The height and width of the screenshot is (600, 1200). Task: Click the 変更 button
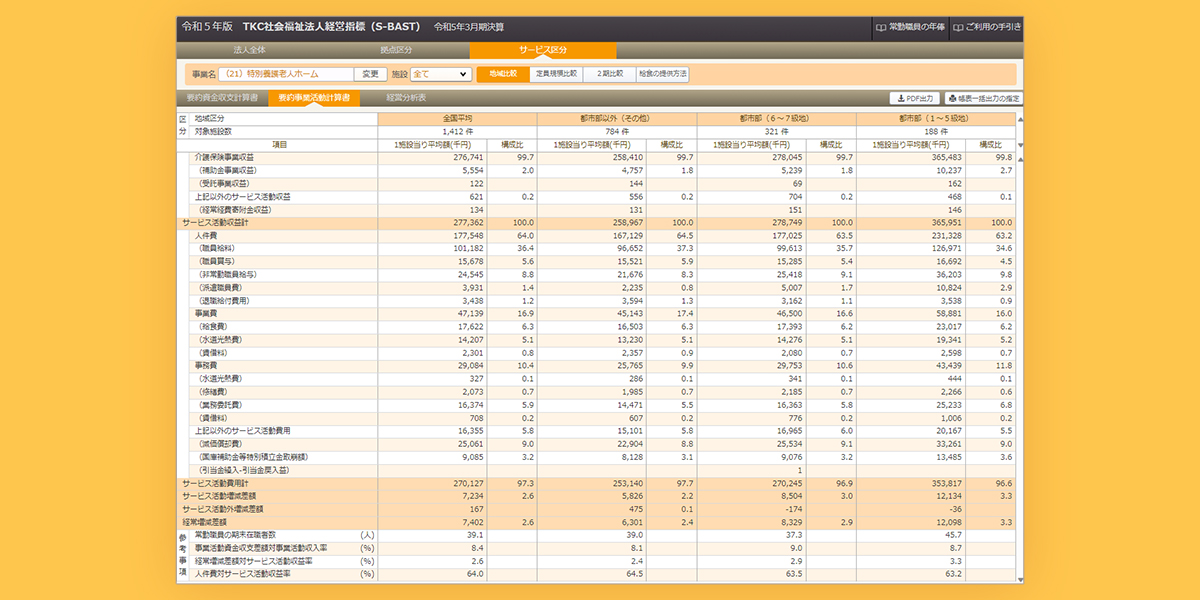[x=371, y=74]
